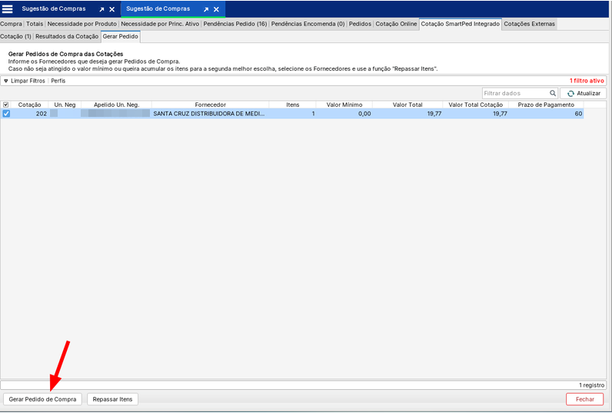Image resolution: width=612 pixels, height=413 pixels.
Task: Click Gerar Pedido de Compra button
Action: 41,399
